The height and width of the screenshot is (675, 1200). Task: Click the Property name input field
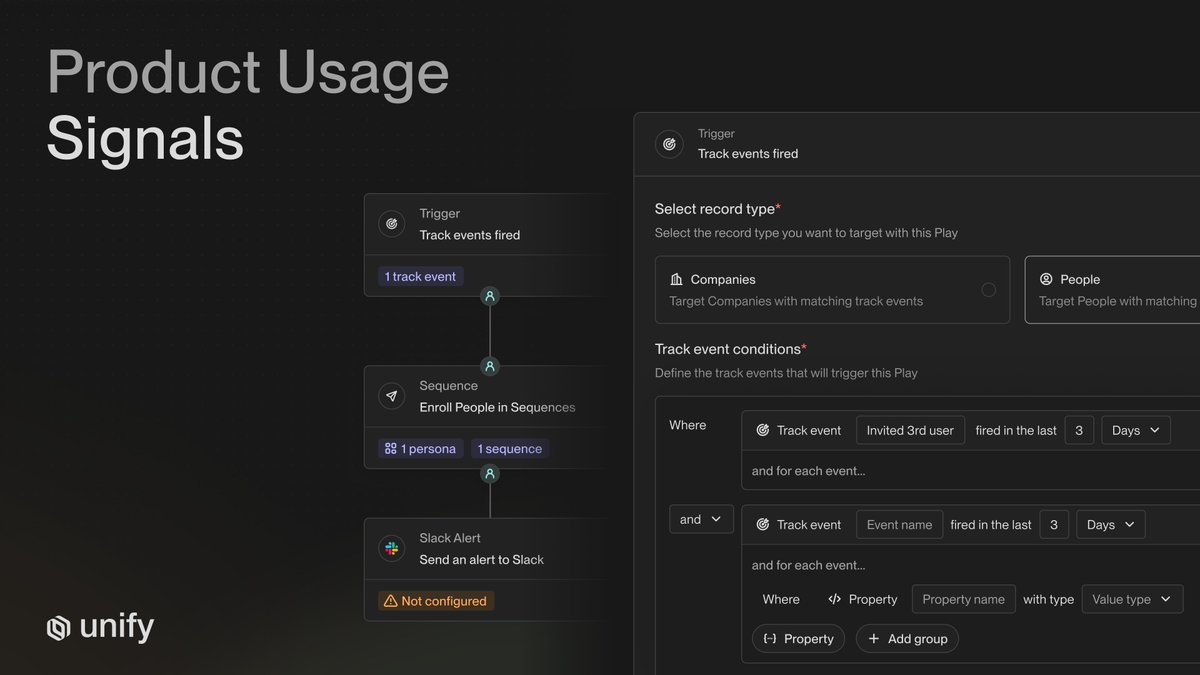(x=964, y=599)
